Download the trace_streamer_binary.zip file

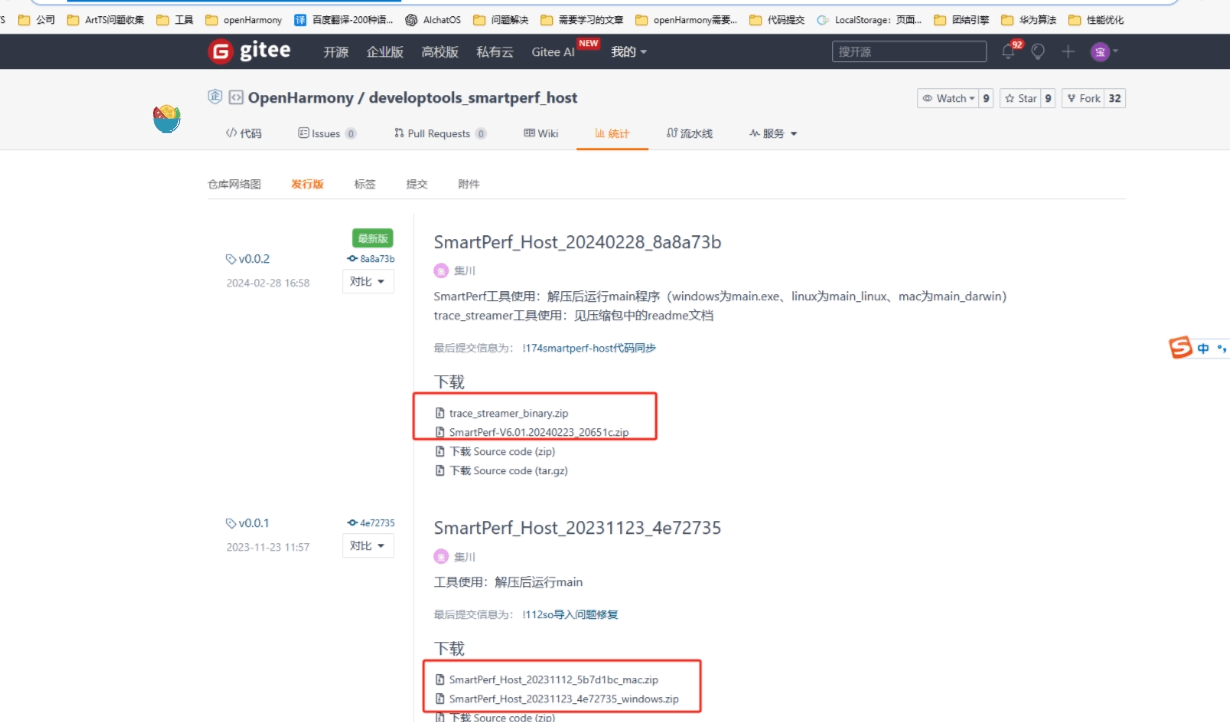coord(508,412)
